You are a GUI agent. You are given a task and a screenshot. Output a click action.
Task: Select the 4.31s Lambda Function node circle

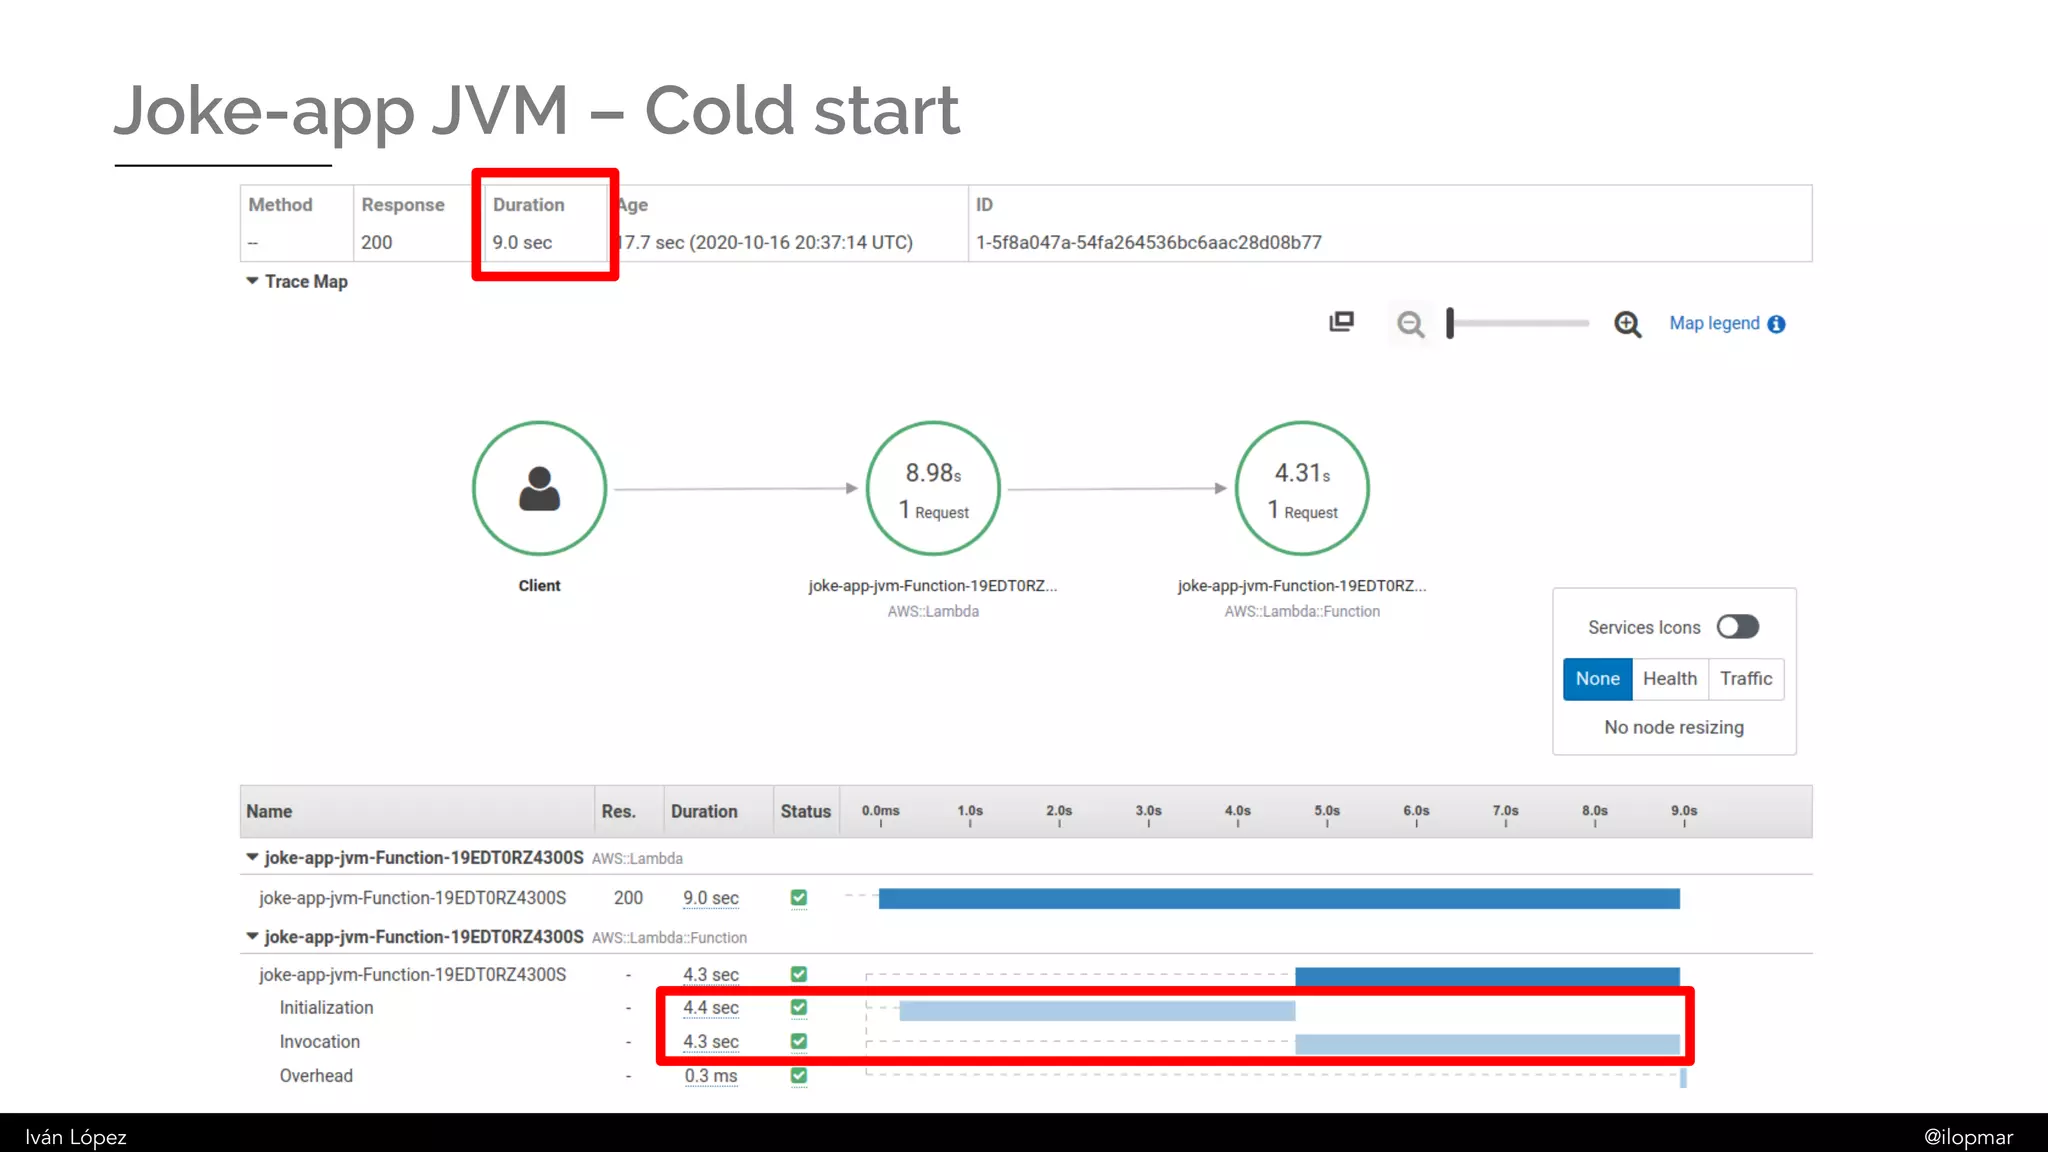1302,488
